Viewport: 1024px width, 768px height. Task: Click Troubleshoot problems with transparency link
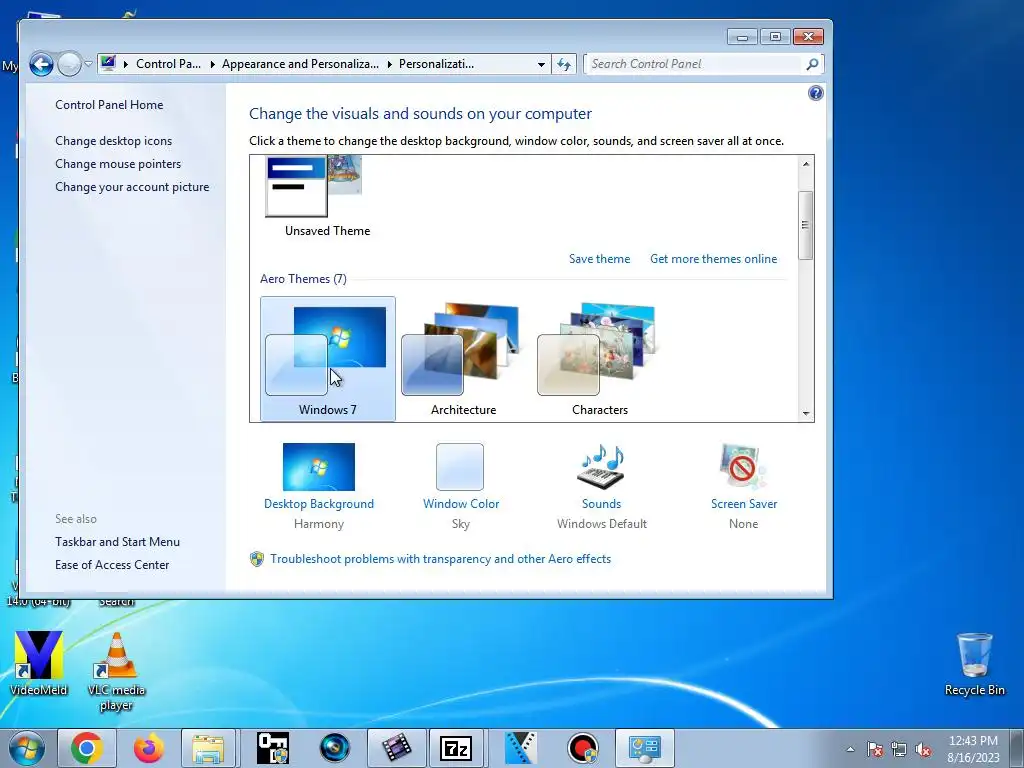coord(441,559)
